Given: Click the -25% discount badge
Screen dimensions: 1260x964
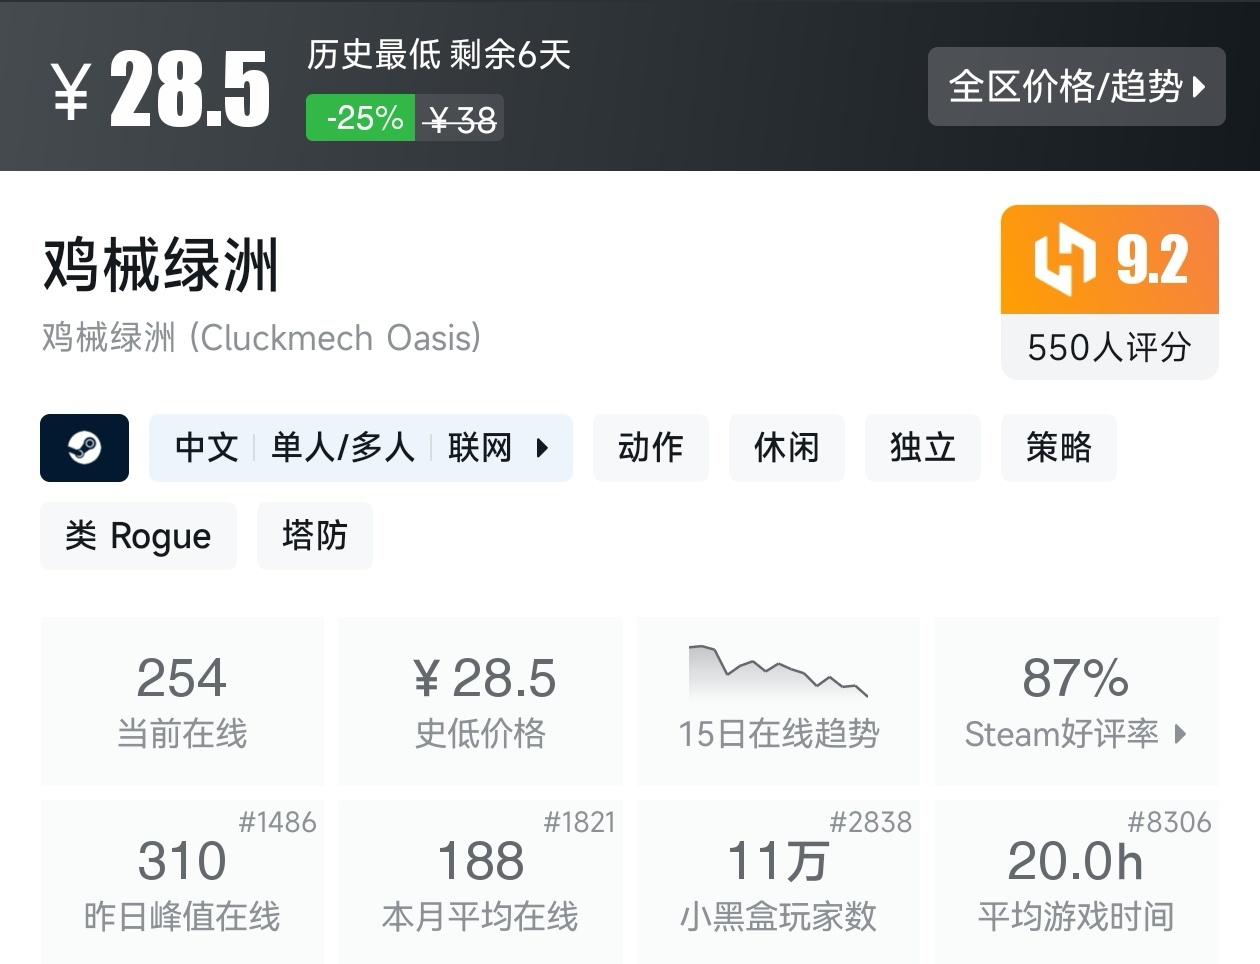Looking at the screenshot, I should (360, 117).
